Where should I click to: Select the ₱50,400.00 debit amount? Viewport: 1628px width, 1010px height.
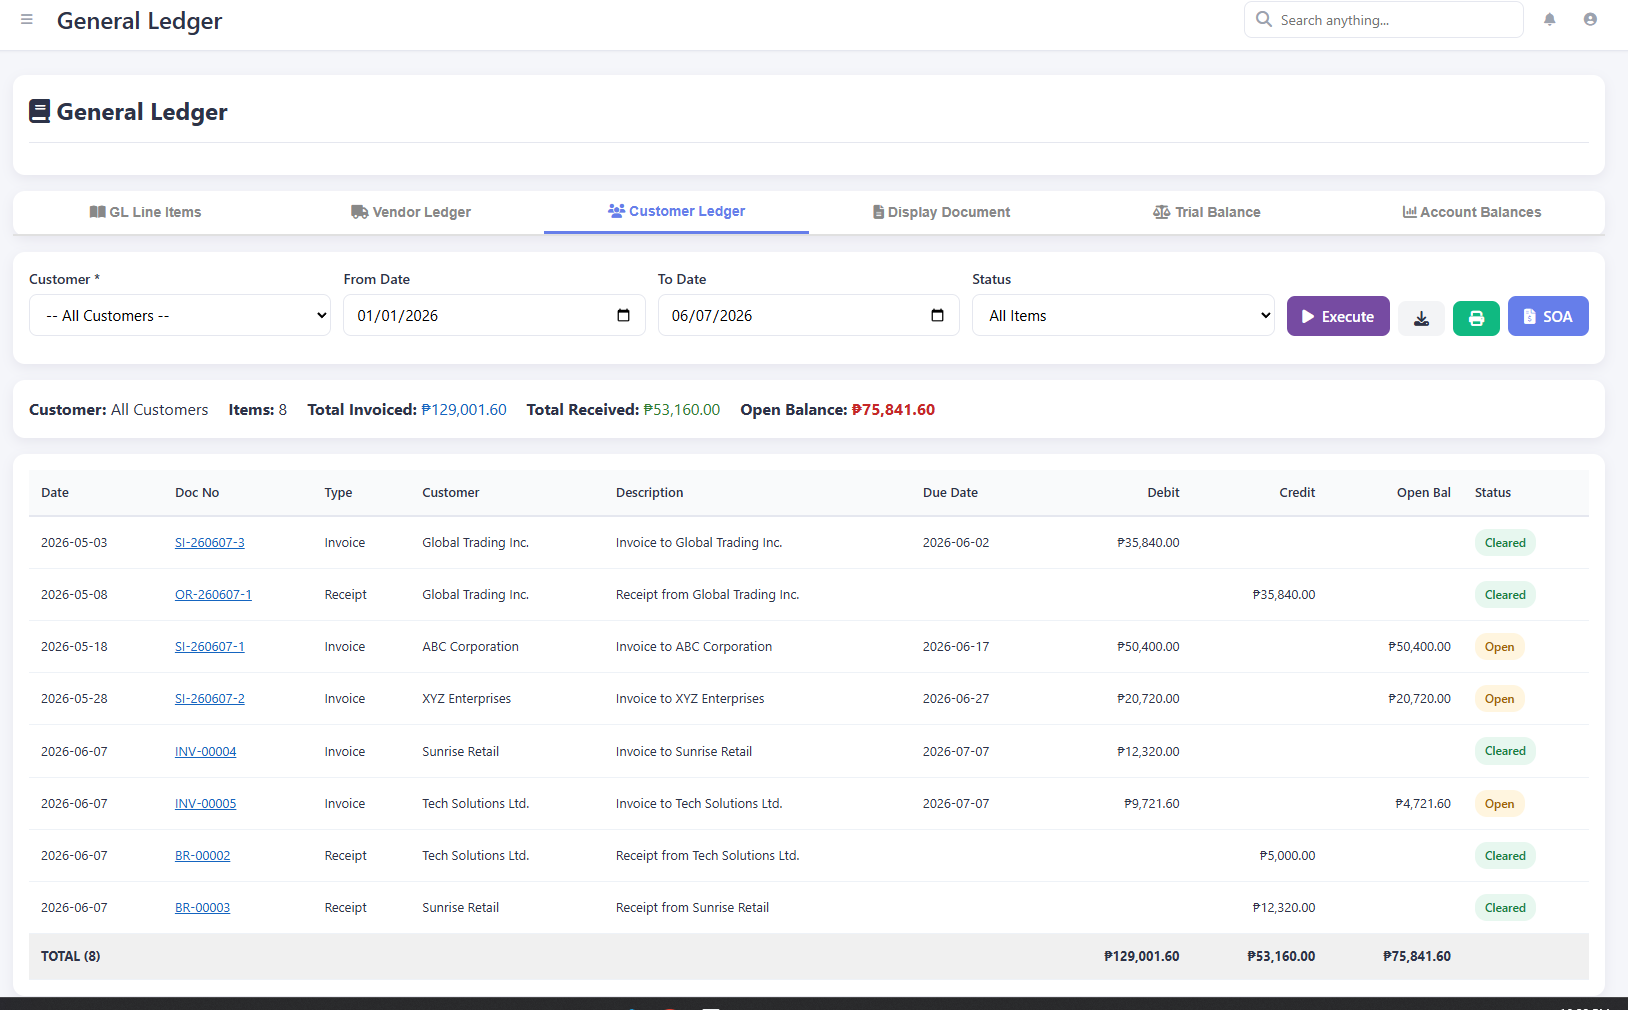pos(1148,647)
